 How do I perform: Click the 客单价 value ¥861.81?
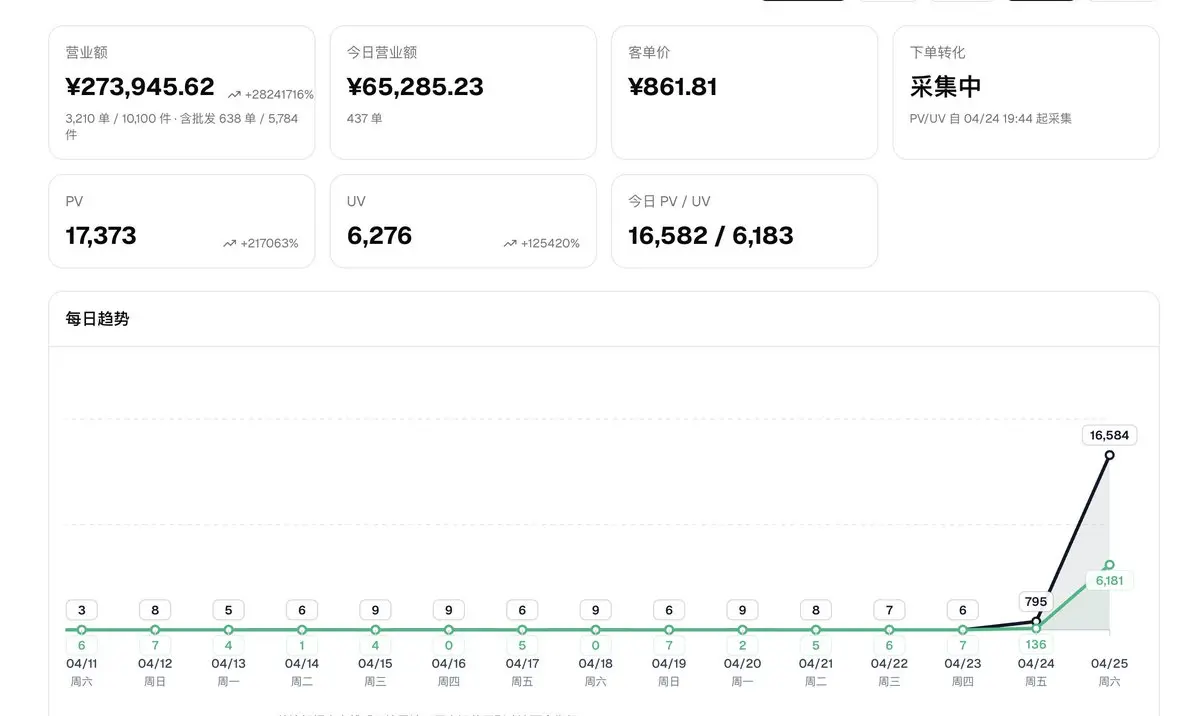coord(673,87)
